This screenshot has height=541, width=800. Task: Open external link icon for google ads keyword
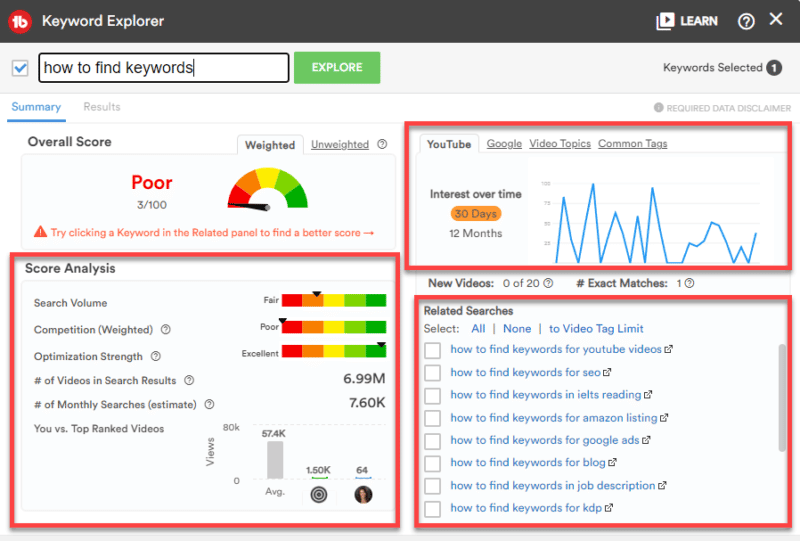(646, 440)
